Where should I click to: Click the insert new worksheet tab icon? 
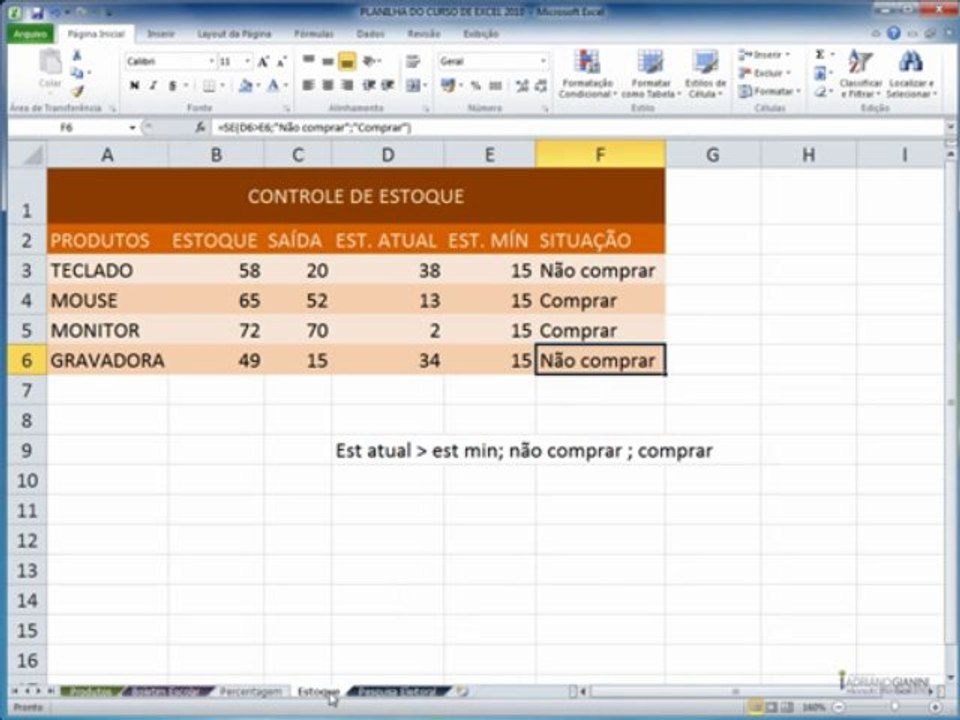(x=463, y=692)
